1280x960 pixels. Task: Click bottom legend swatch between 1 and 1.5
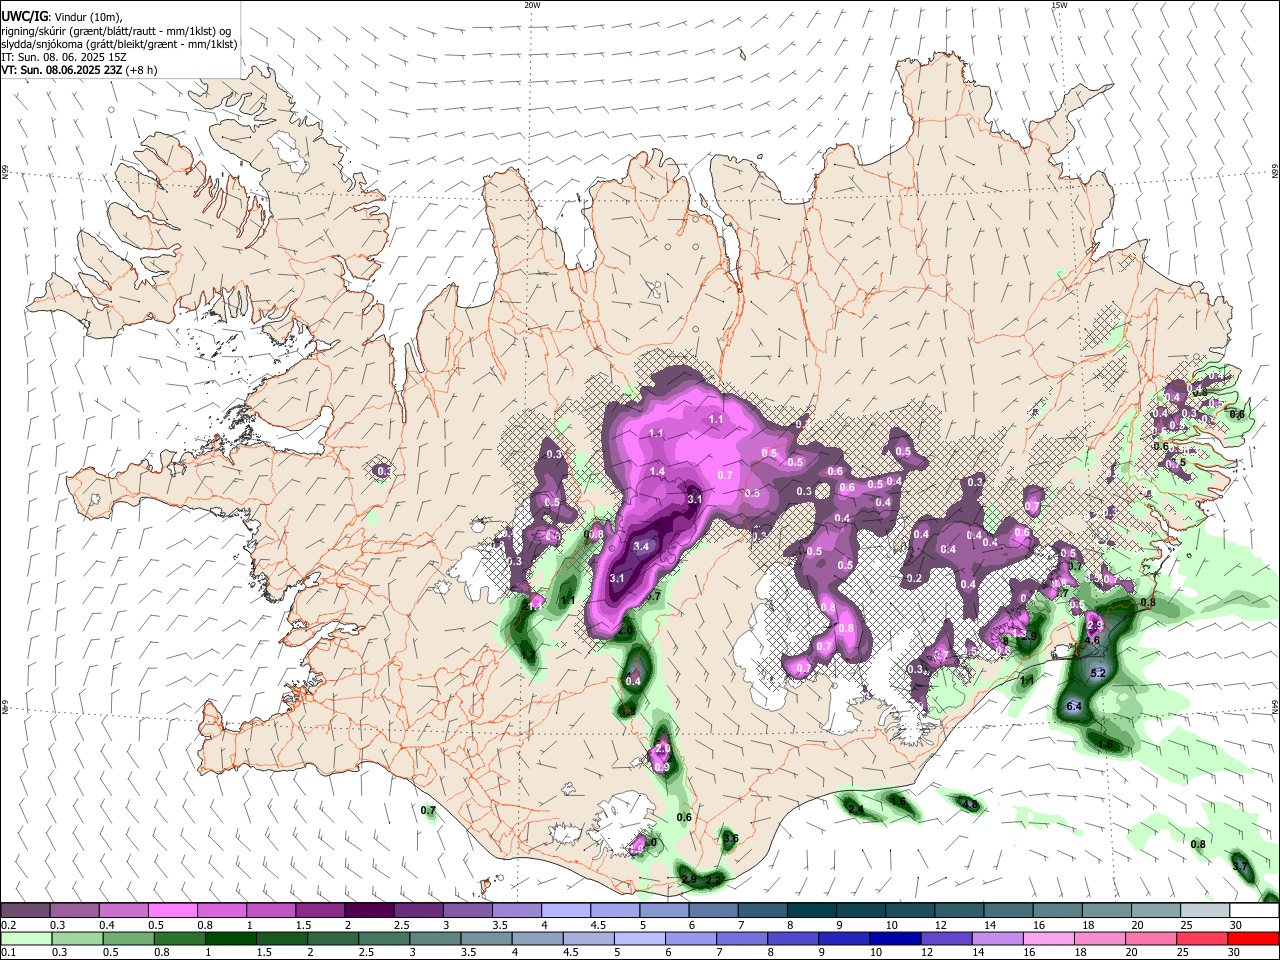[x=230, y=938]
